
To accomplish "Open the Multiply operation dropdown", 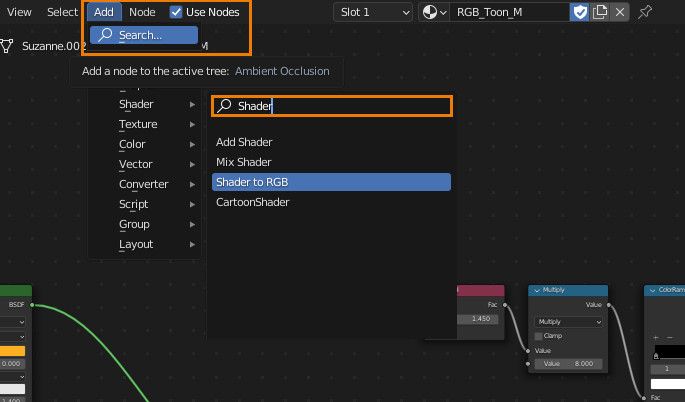I will click(x=568, y=322).
